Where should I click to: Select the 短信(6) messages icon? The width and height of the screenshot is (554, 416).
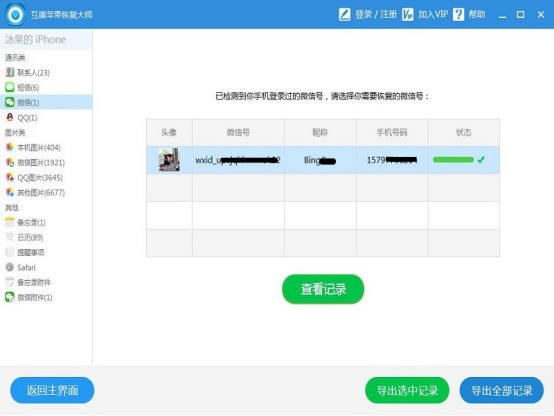coord(10,87)
